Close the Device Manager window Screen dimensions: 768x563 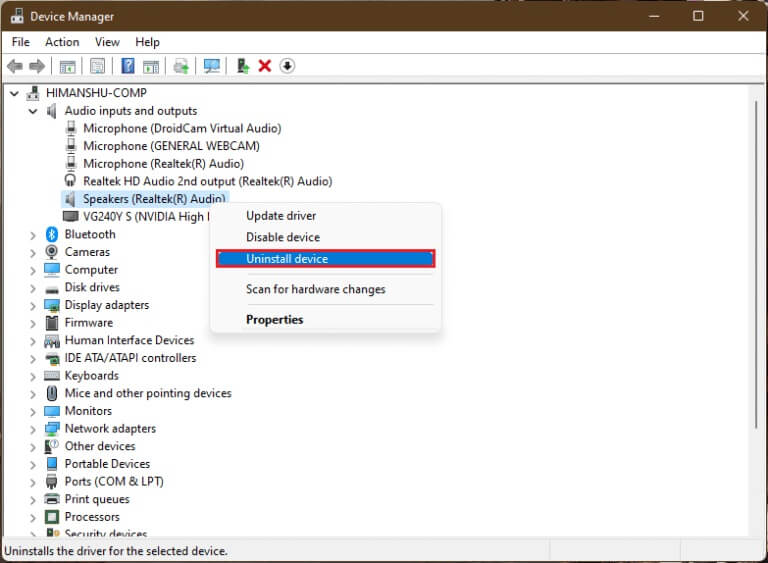(743, 16)
